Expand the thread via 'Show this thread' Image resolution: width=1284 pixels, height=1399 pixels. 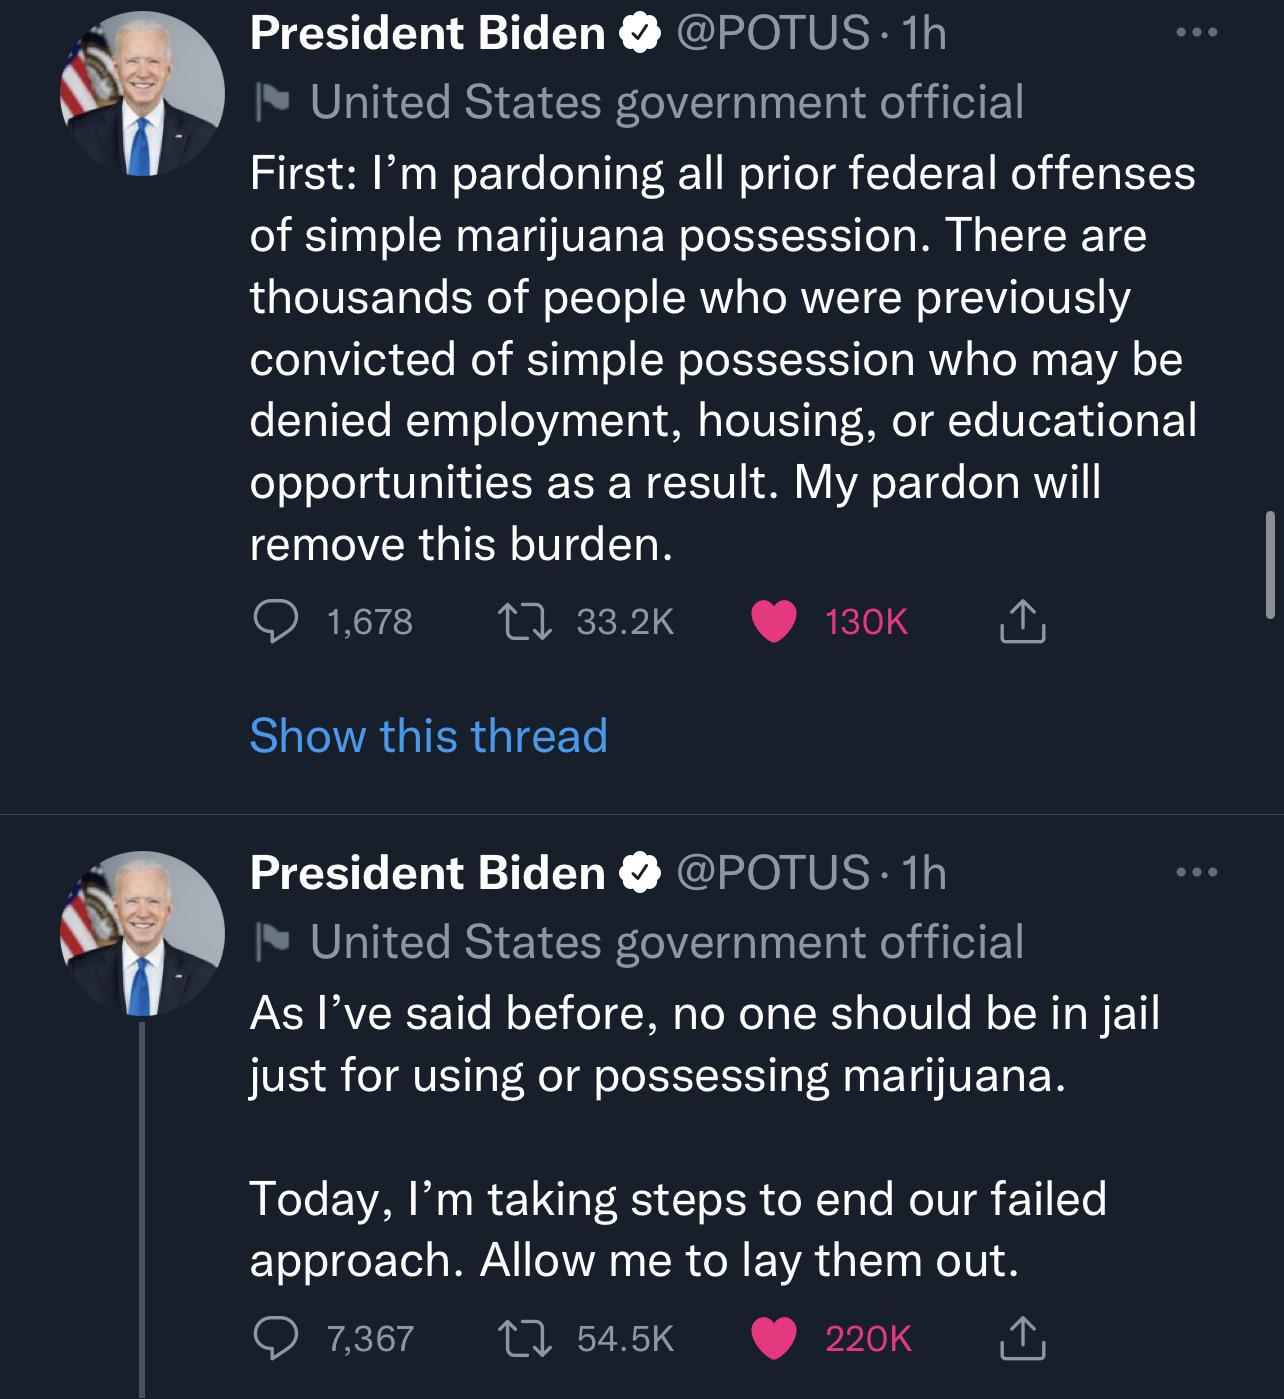[428, 737]
